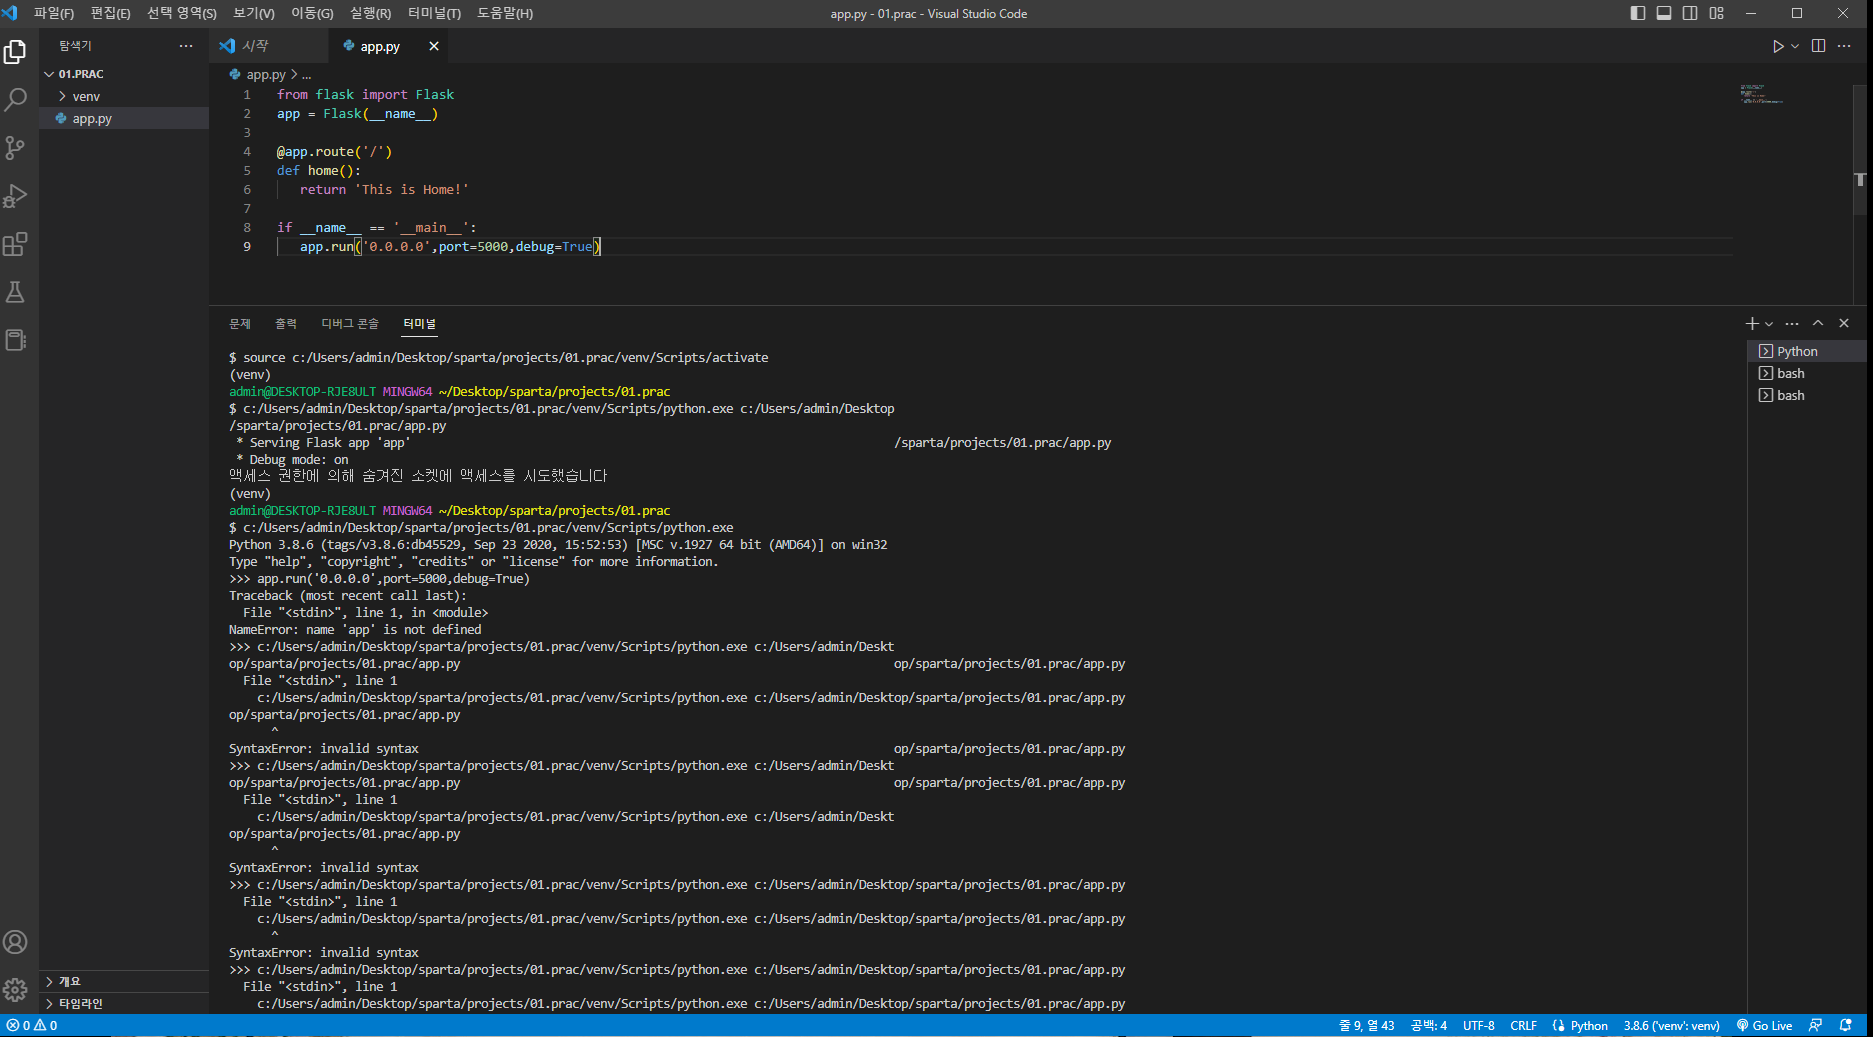The image size is (1873, 1037).
Task: Change file encoding UTF-8
Action: point(1478,1025)
